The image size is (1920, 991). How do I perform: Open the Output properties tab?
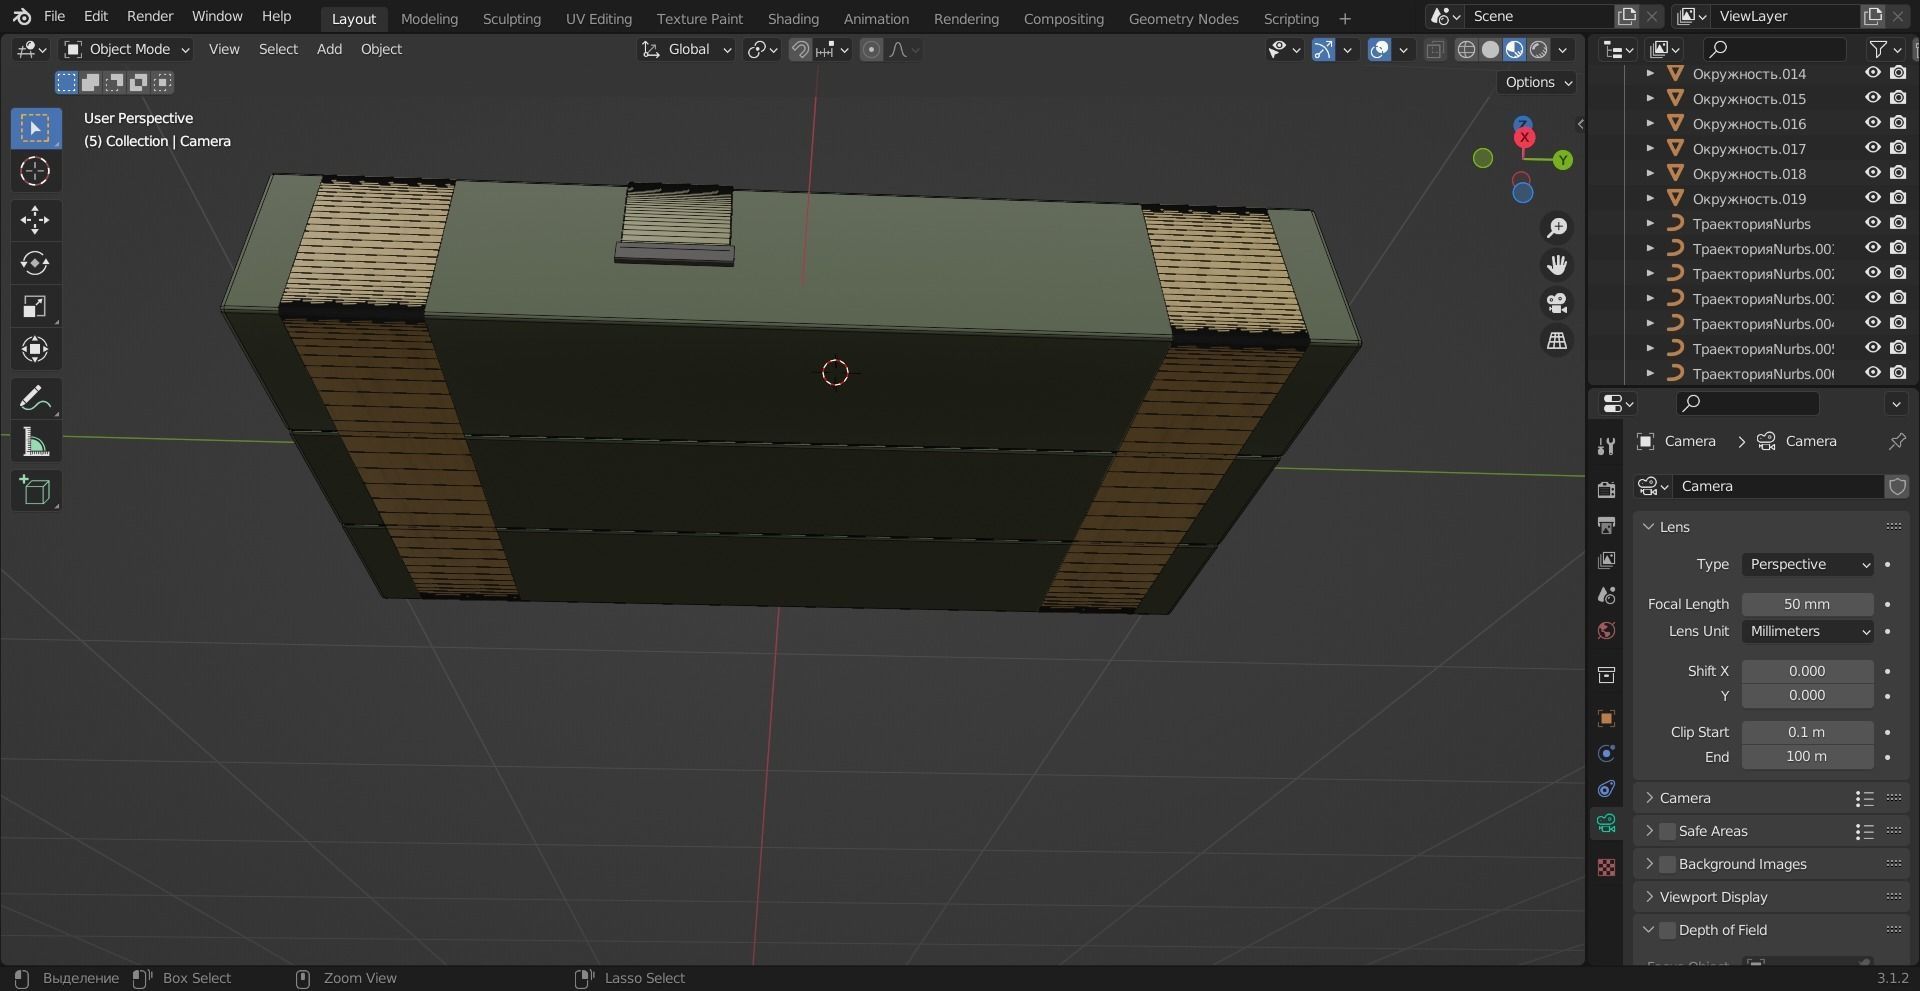tap(1606, 525)
